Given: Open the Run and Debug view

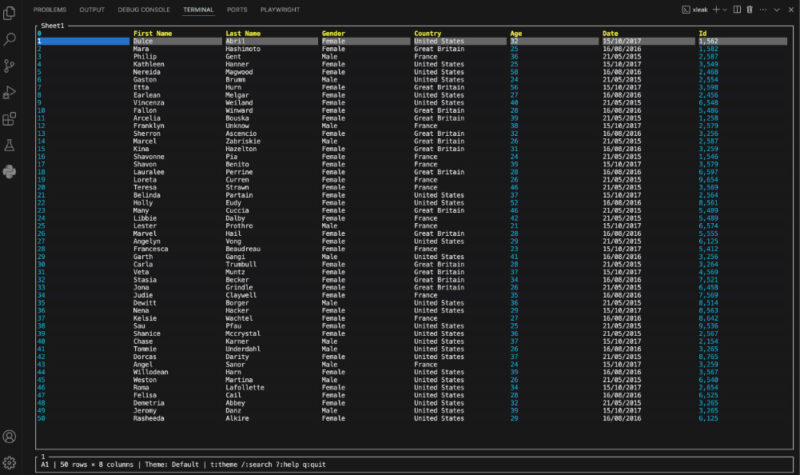Looking at the screenshot, I should [9, 92].
